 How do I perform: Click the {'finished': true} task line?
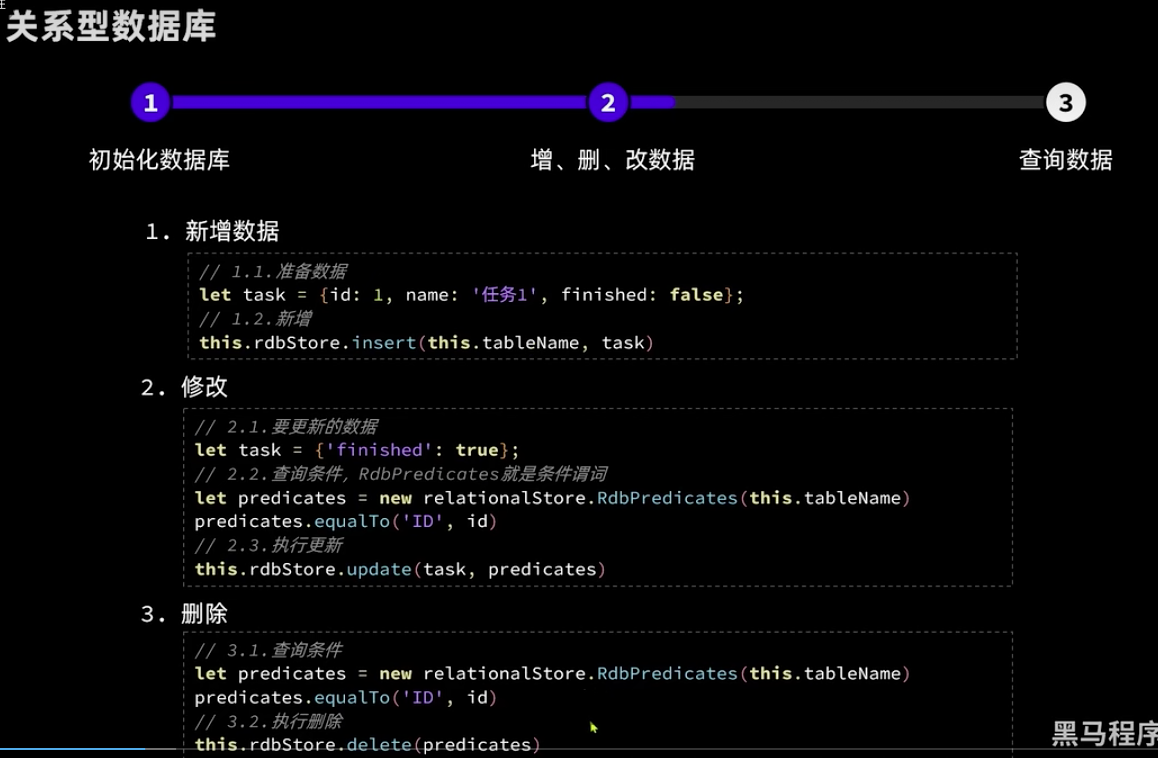click(x=357, y=450)
